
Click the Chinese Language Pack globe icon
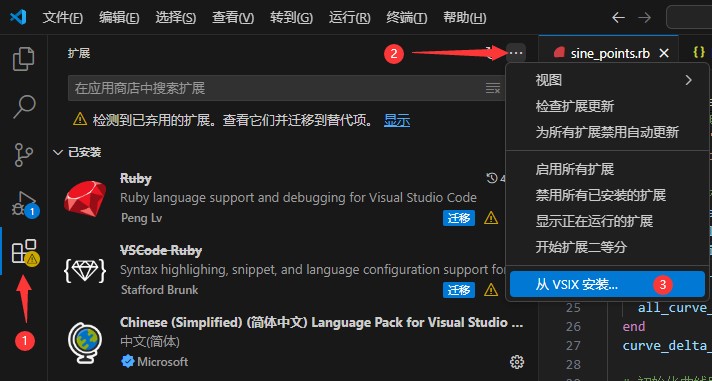pyautogui.click(x=85, y=344)
